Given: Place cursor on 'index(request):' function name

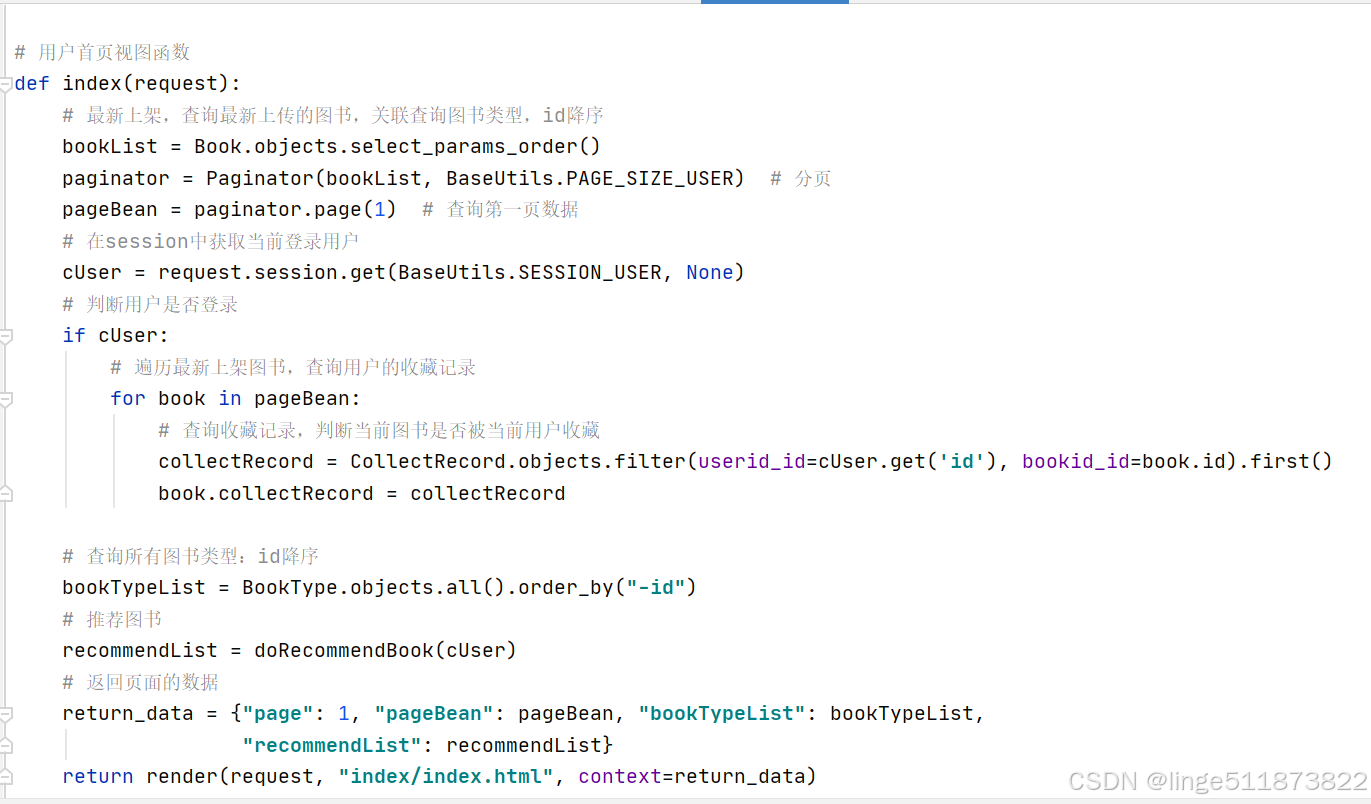Looking at the screenshot, I should coord(152,83).
